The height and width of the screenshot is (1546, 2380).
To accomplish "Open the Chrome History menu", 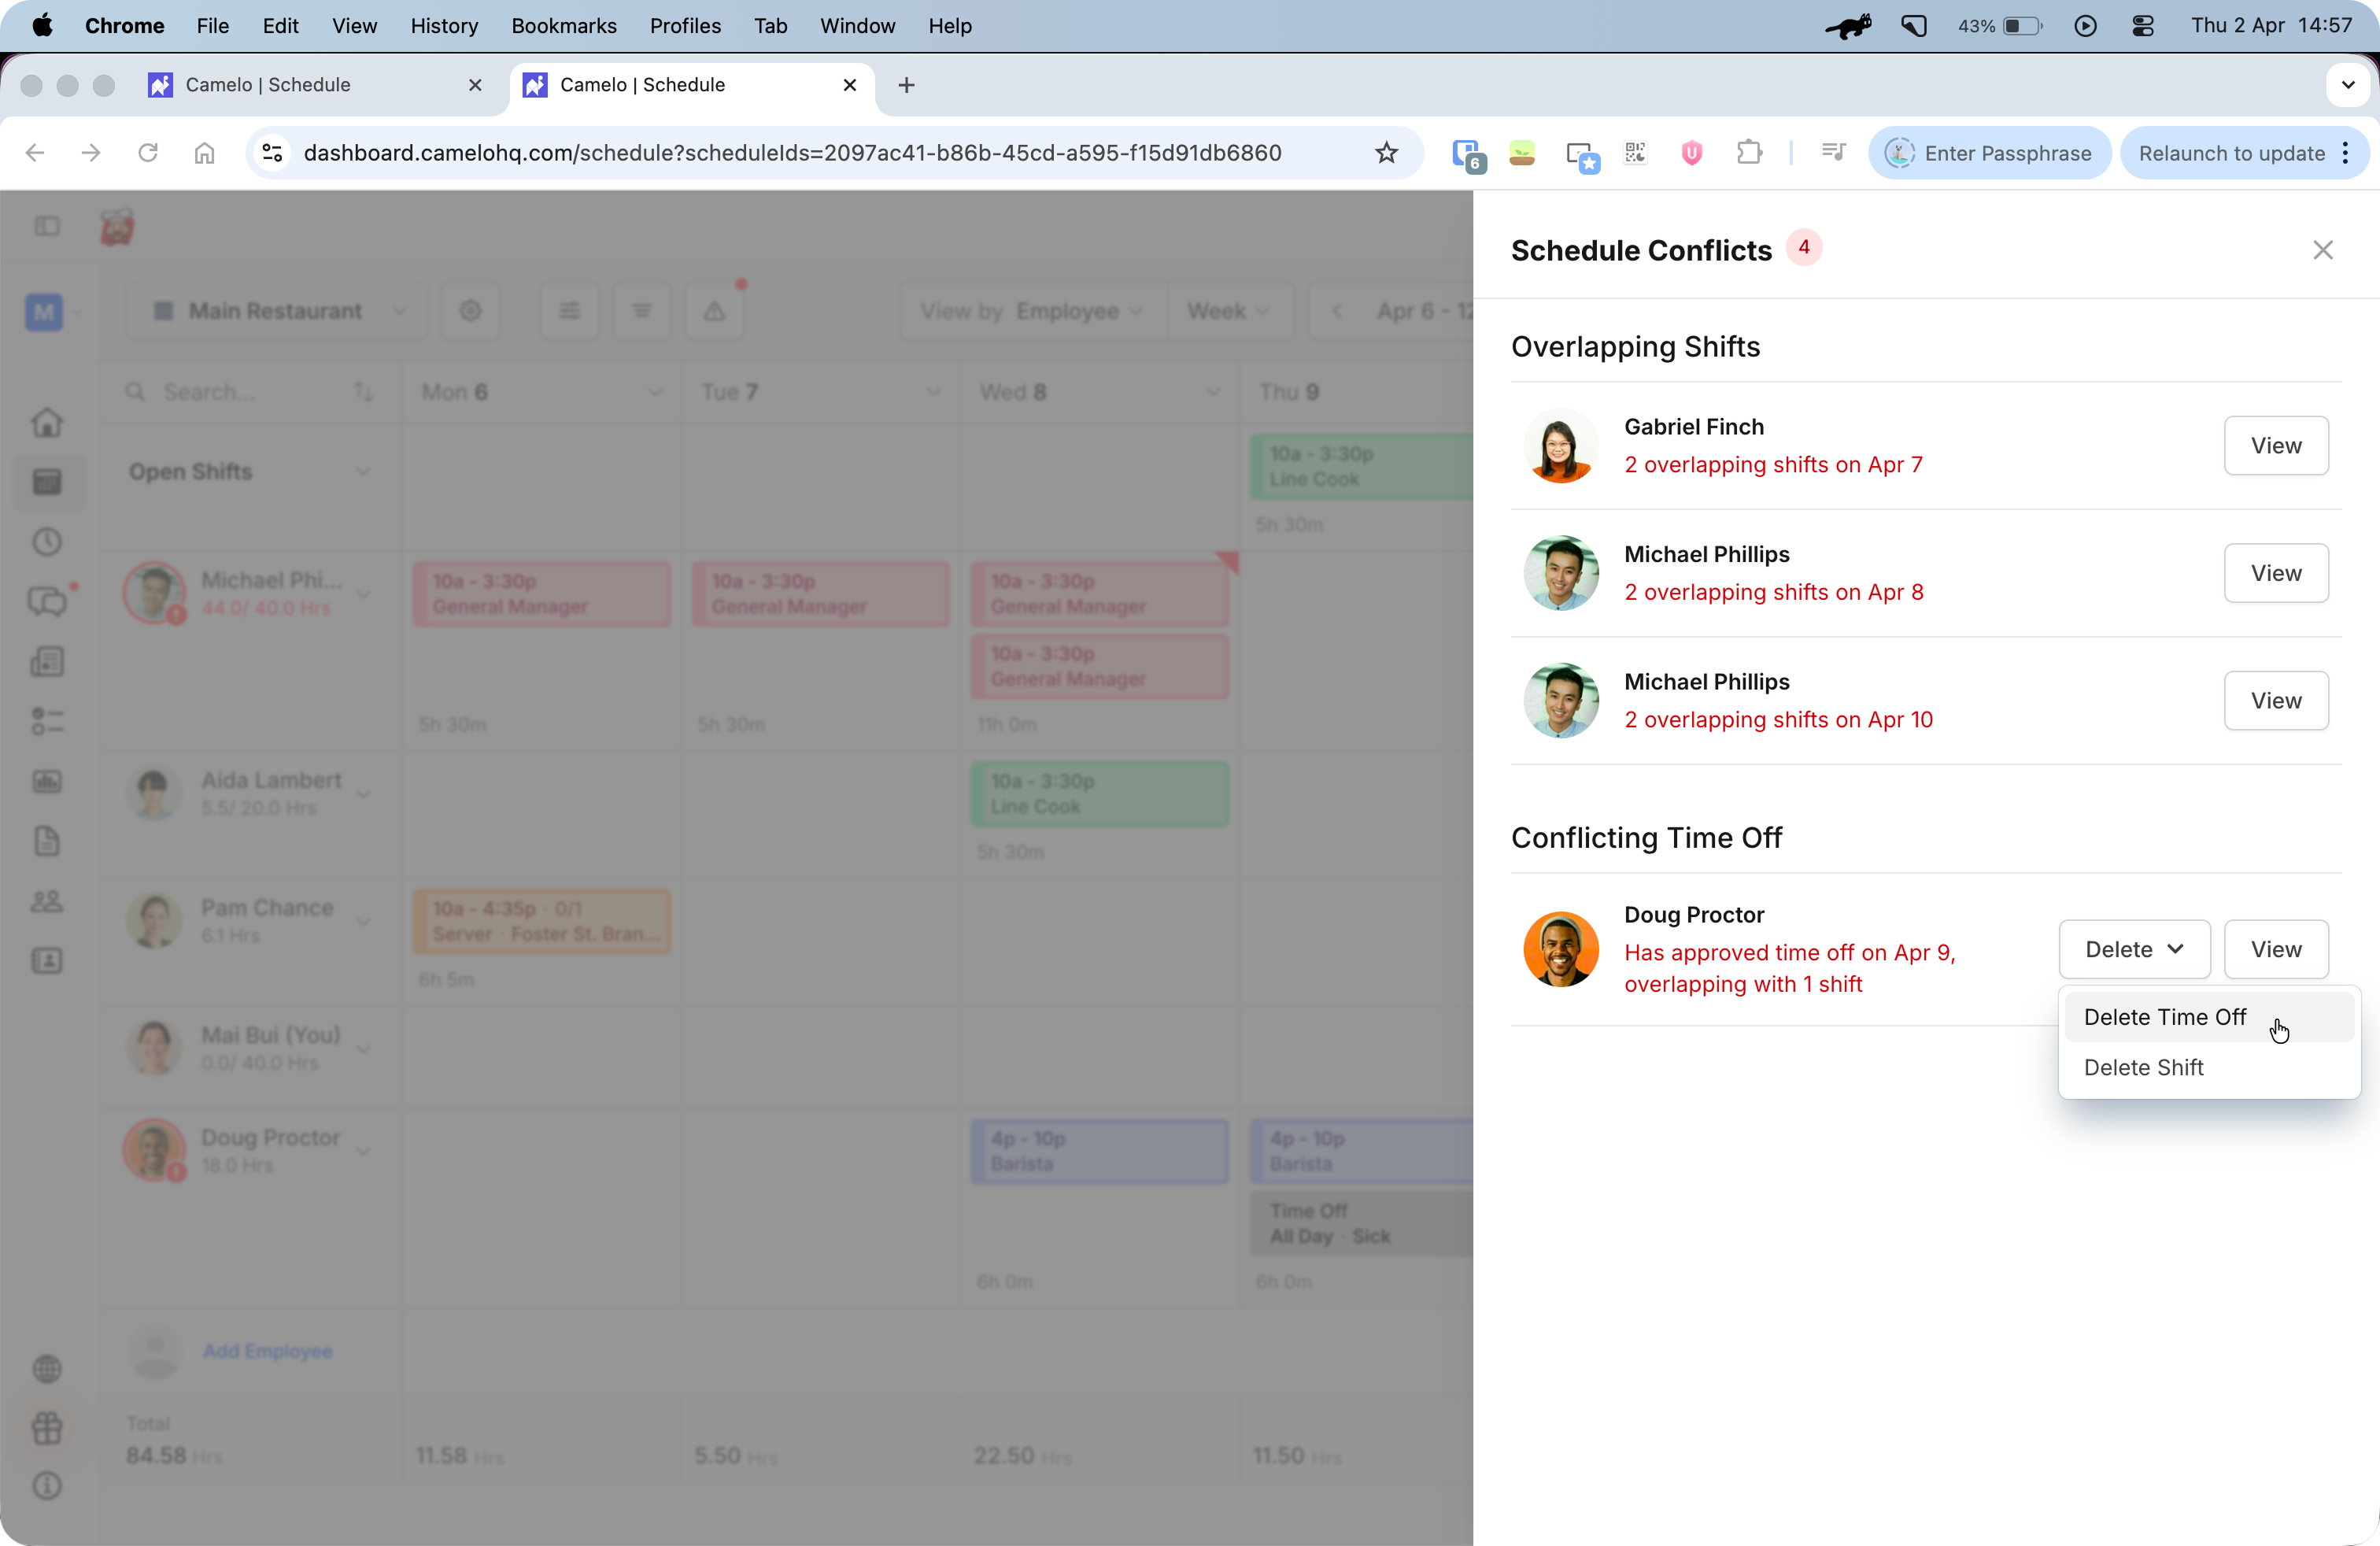I will point(444,26).
